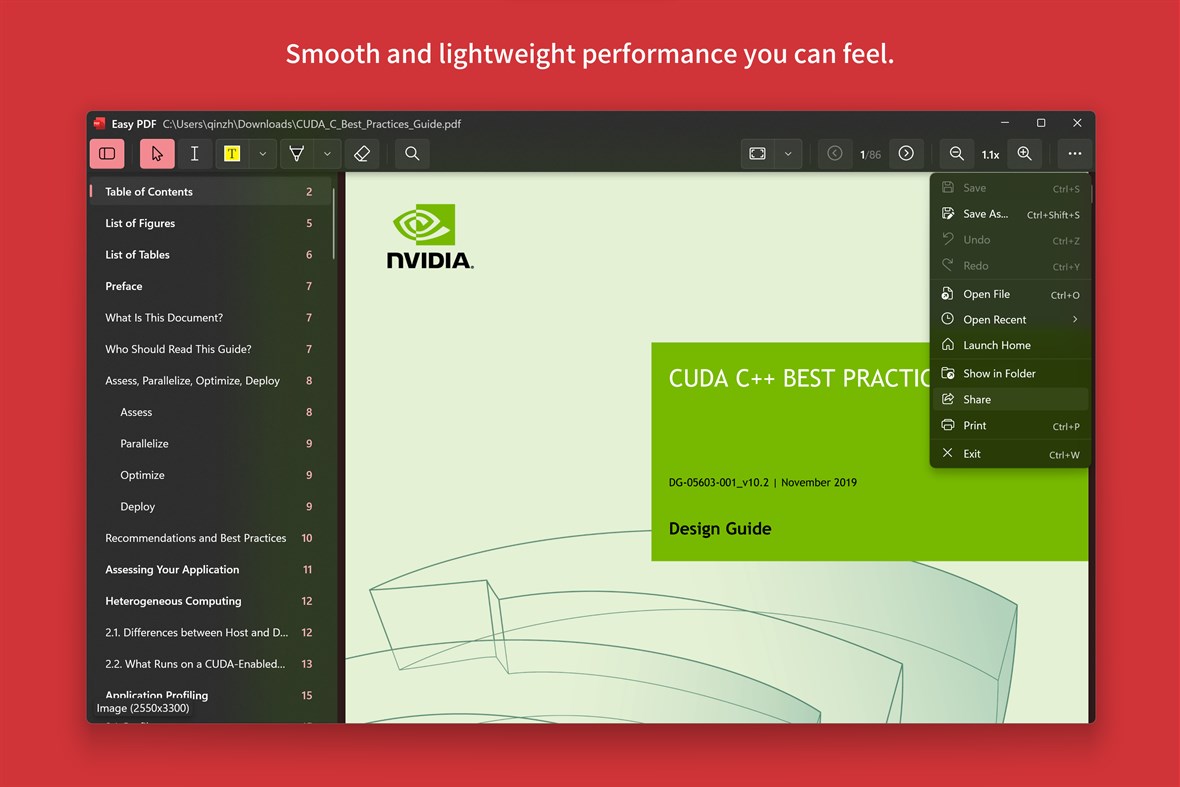
Task: Jump to List of Figures entry
Action: (210, 223)
